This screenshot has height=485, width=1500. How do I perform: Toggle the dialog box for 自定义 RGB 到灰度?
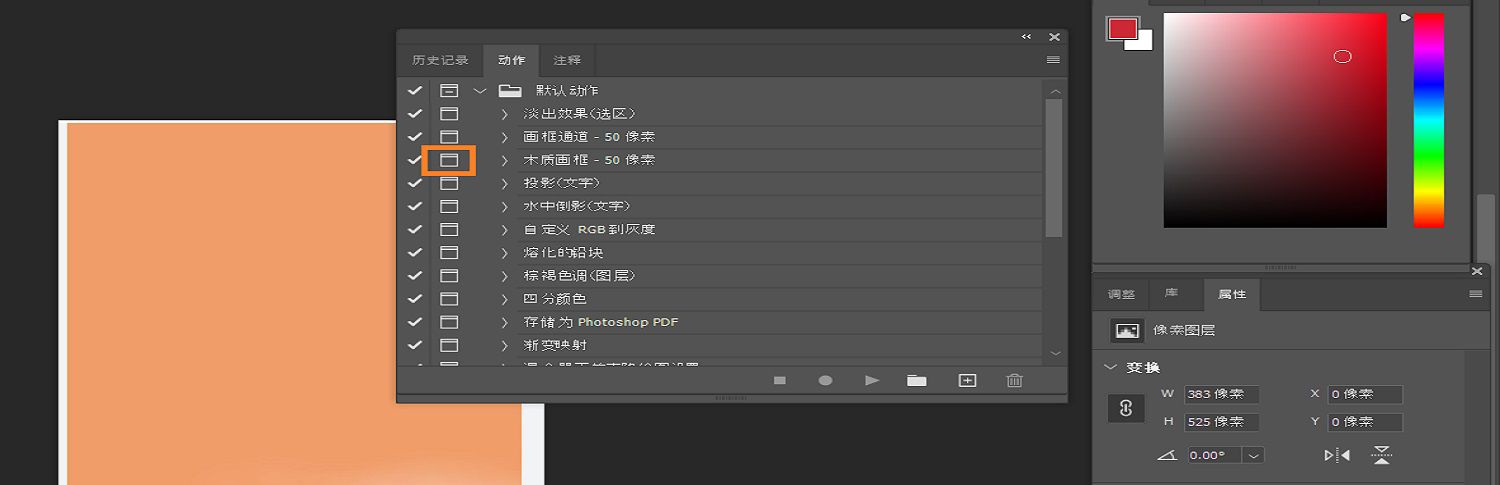coord(449,229)
